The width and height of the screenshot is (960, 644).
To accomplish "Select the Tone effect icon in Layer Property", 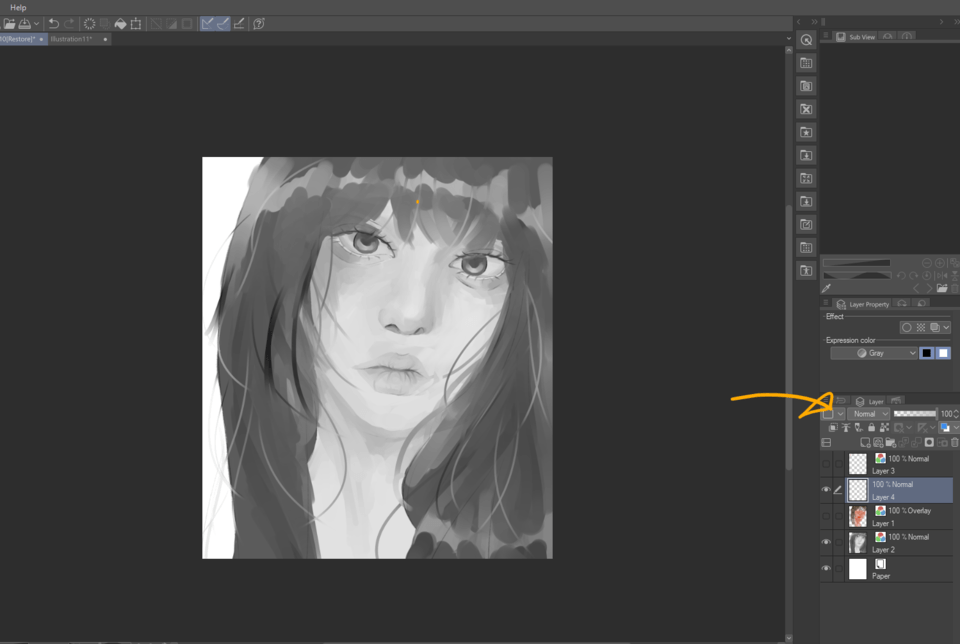I will (921, 327).
